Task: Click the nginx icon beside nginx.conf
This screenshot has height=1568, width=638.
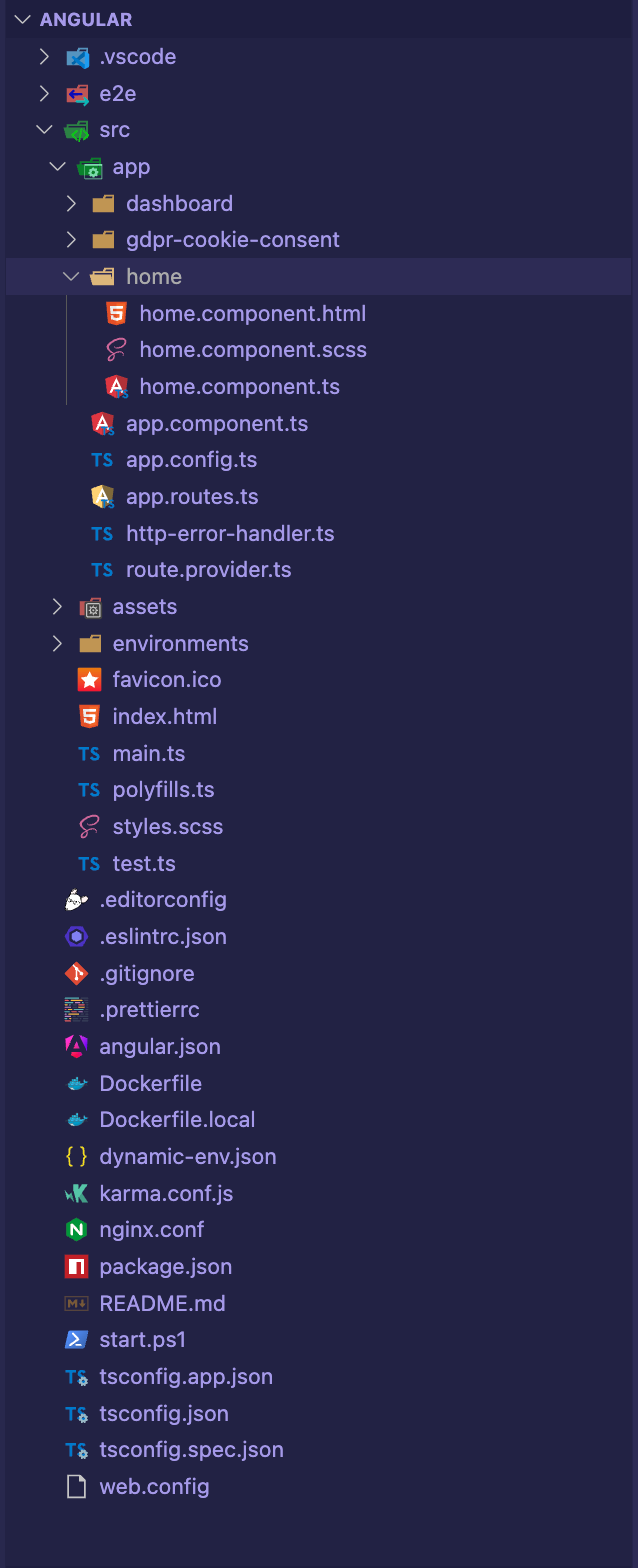Action: [75, 1229]
